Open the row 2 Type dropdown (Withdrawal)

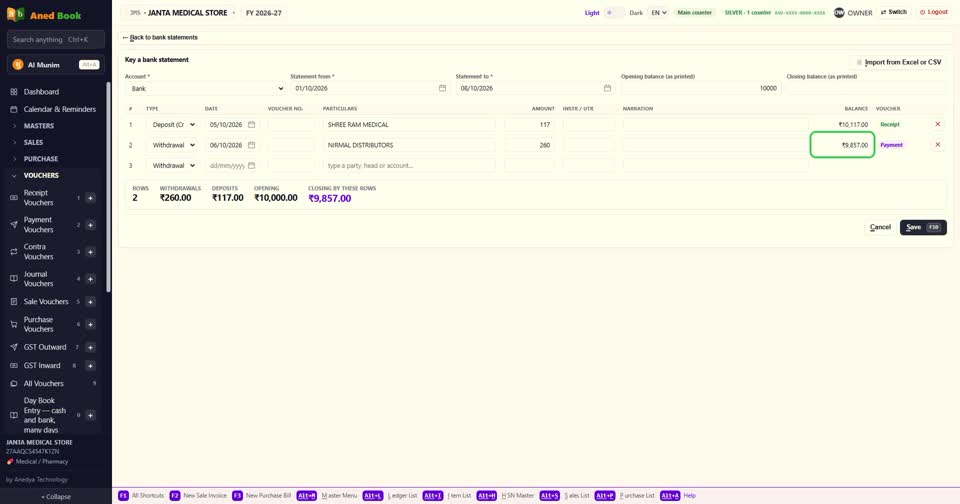[173, 145]
